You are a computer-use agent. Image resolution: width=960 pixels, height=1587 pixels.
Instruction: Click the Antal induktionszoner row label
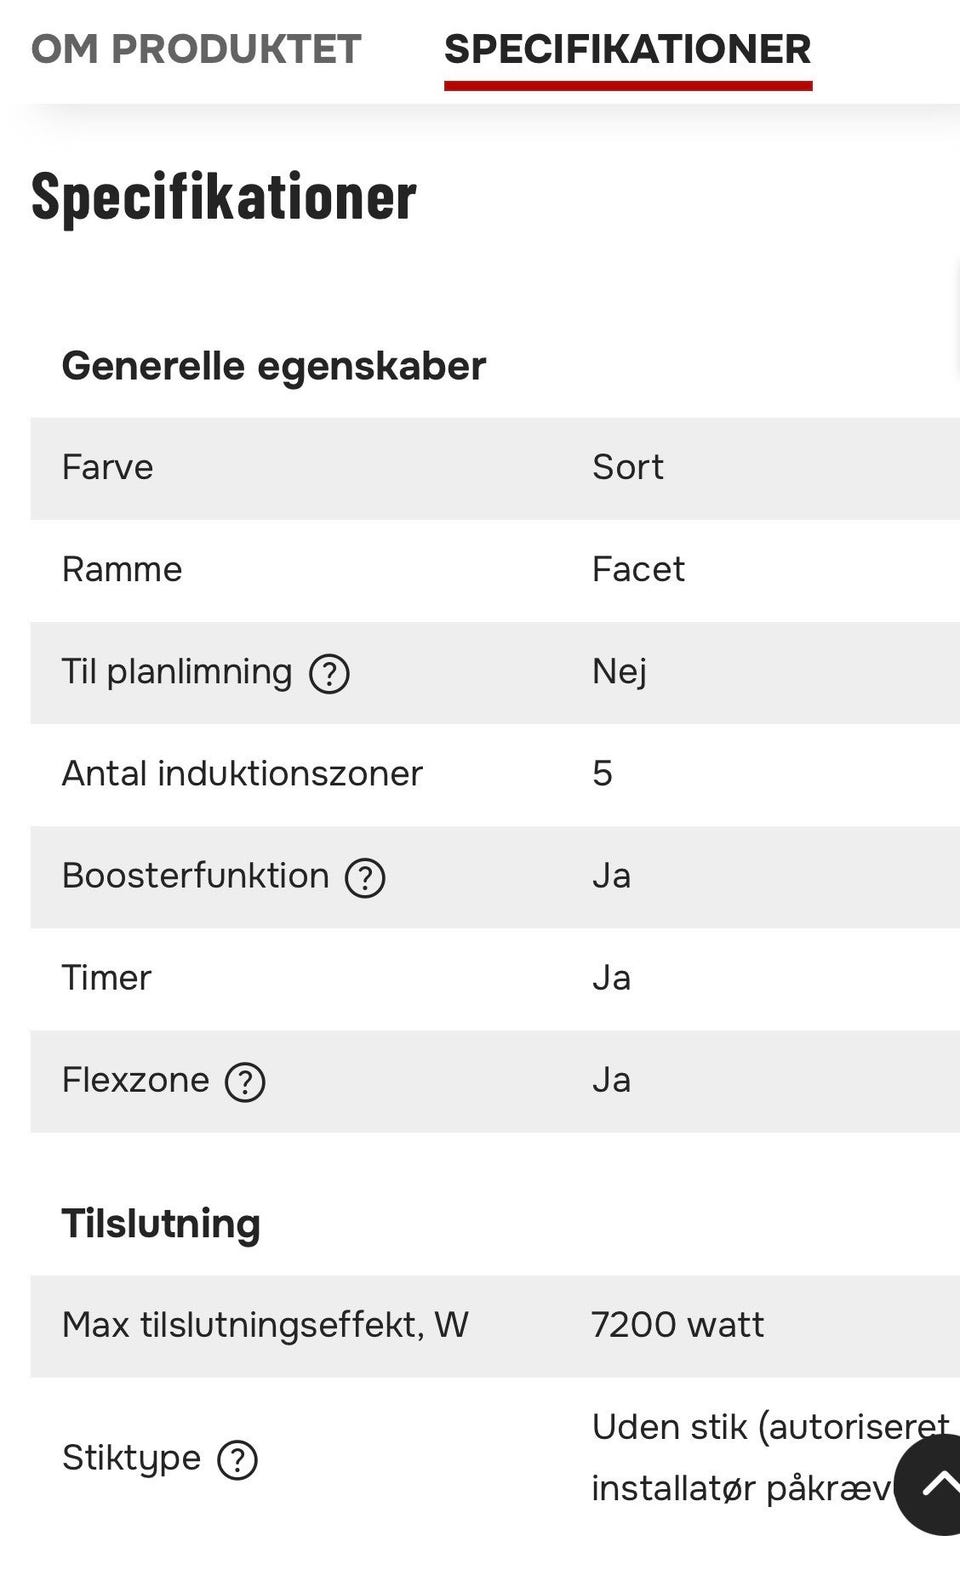(x=242, y=773)
